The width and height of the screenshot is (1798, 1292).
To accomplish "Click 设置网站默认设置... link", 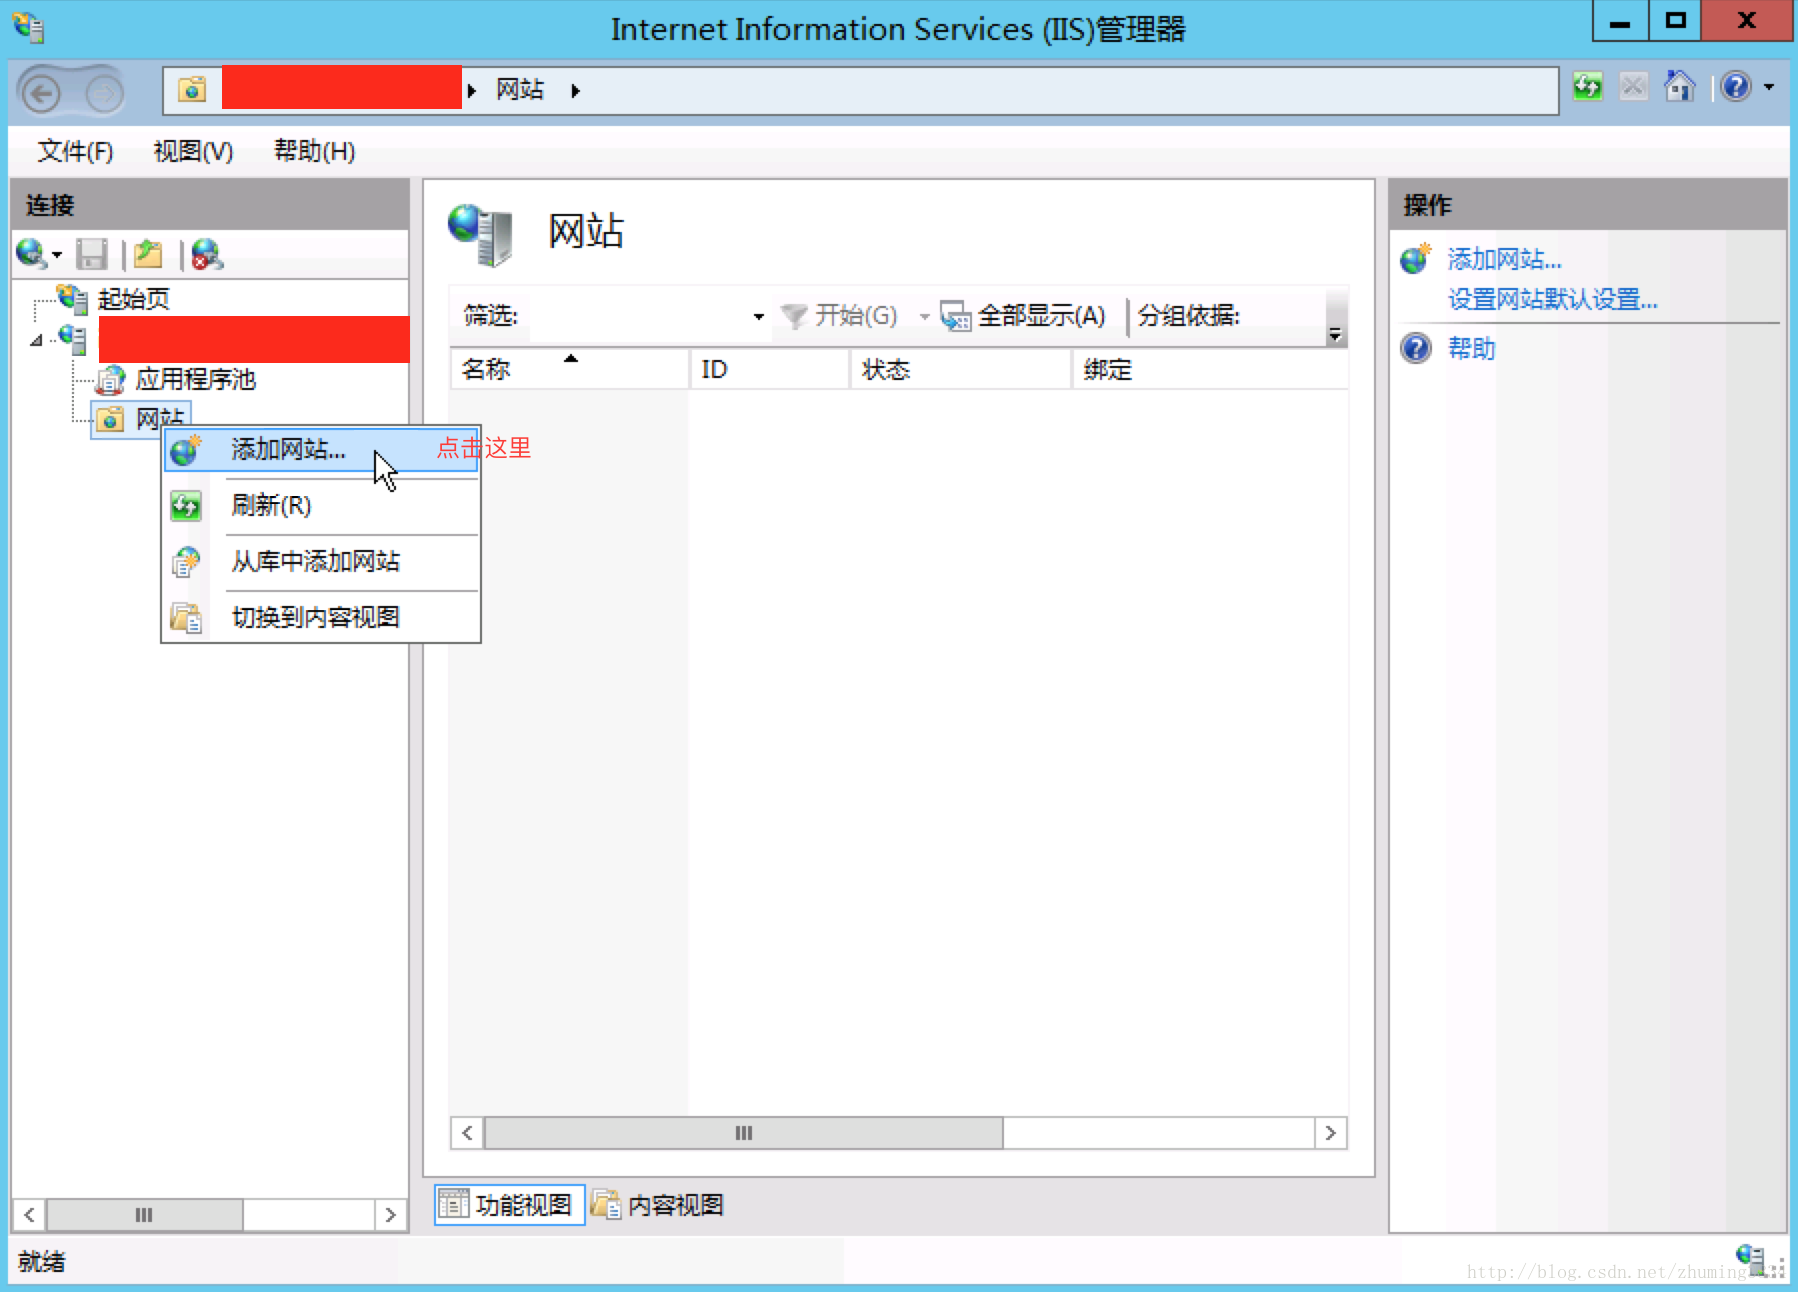I will click(x=1552, y=300).
